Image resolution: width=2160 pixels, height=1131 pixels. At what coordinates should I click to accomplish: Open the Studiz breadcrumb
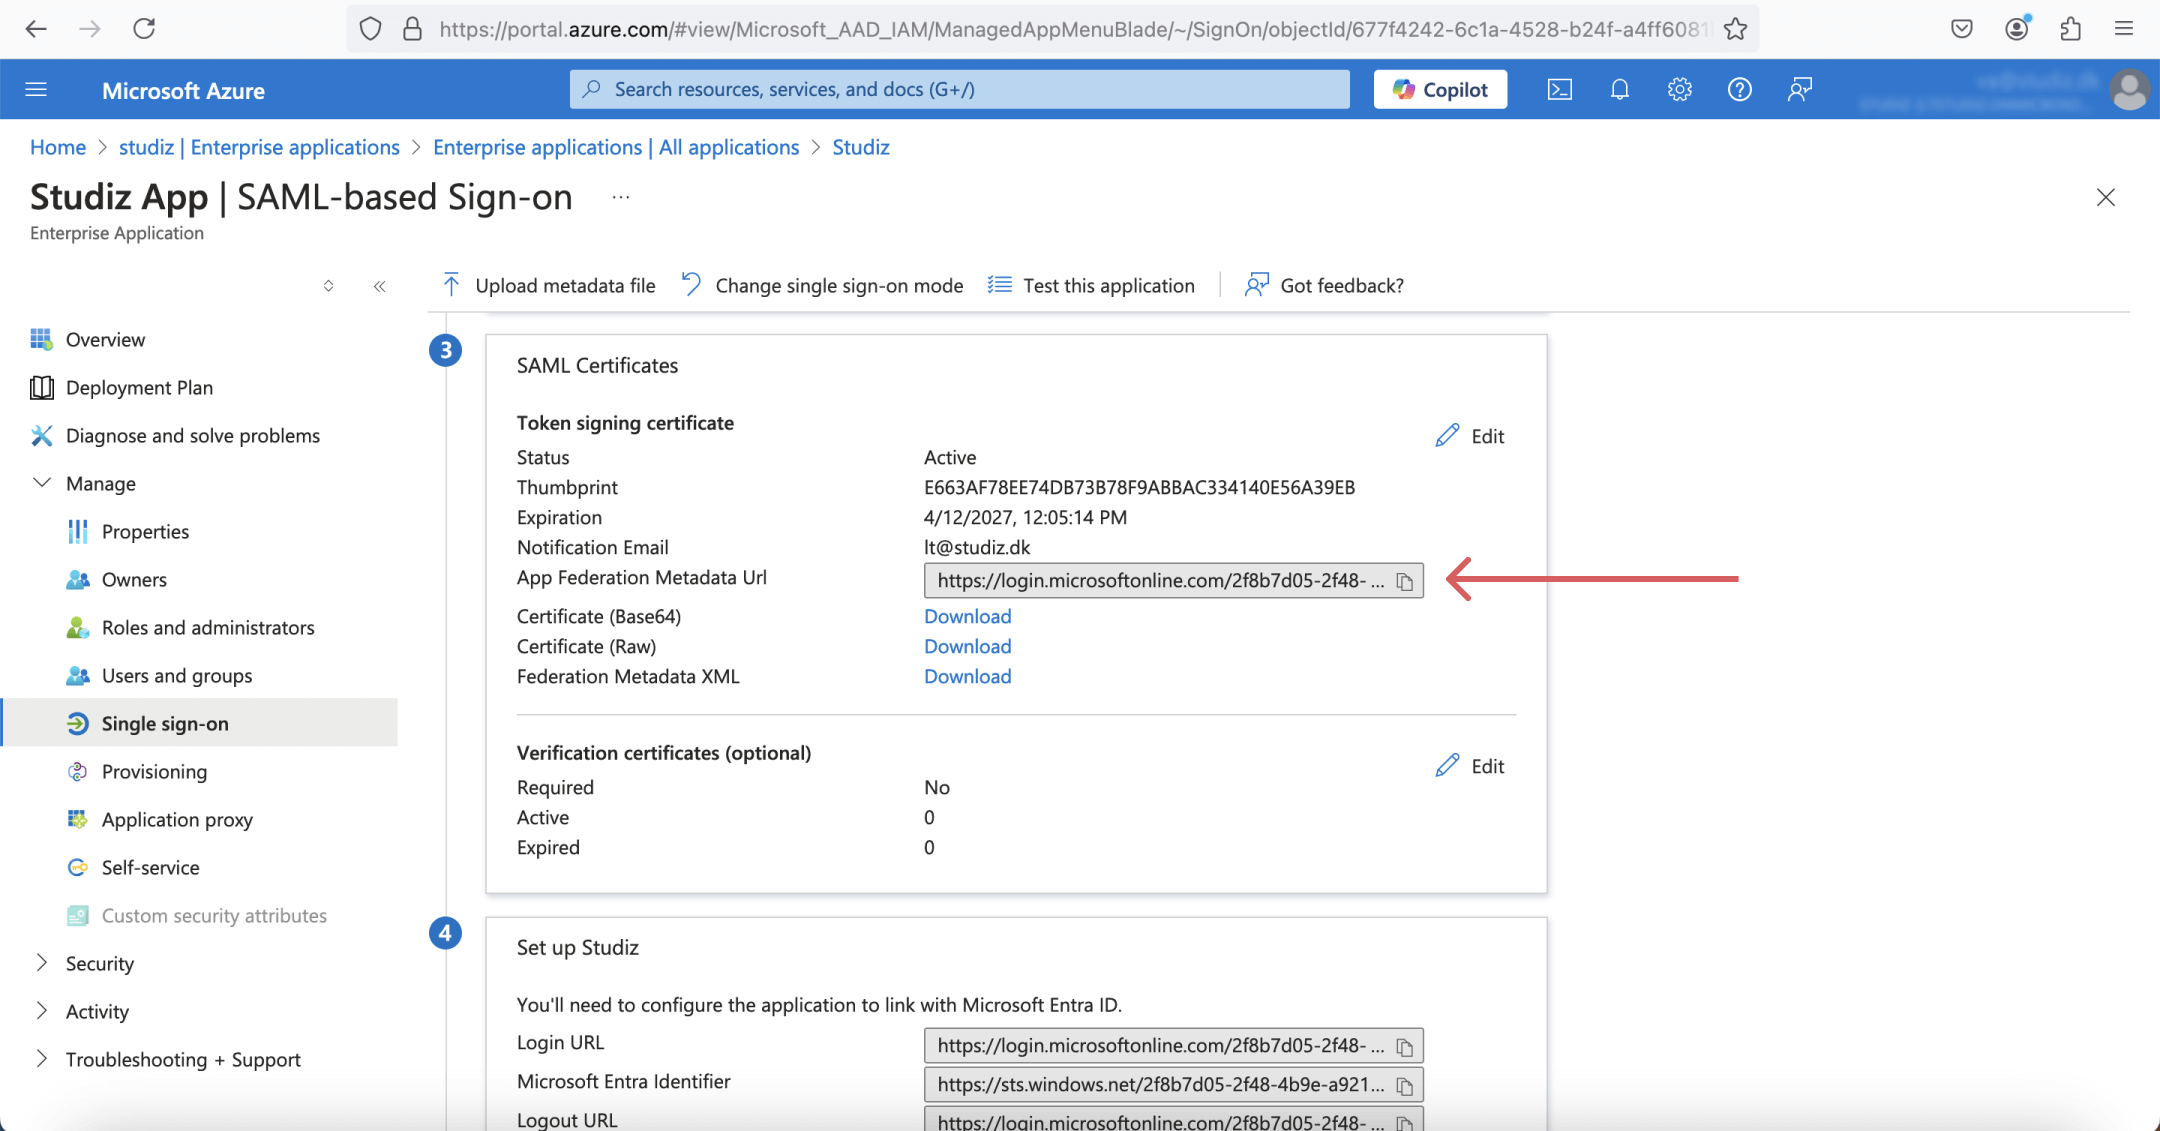pos(861,148)
